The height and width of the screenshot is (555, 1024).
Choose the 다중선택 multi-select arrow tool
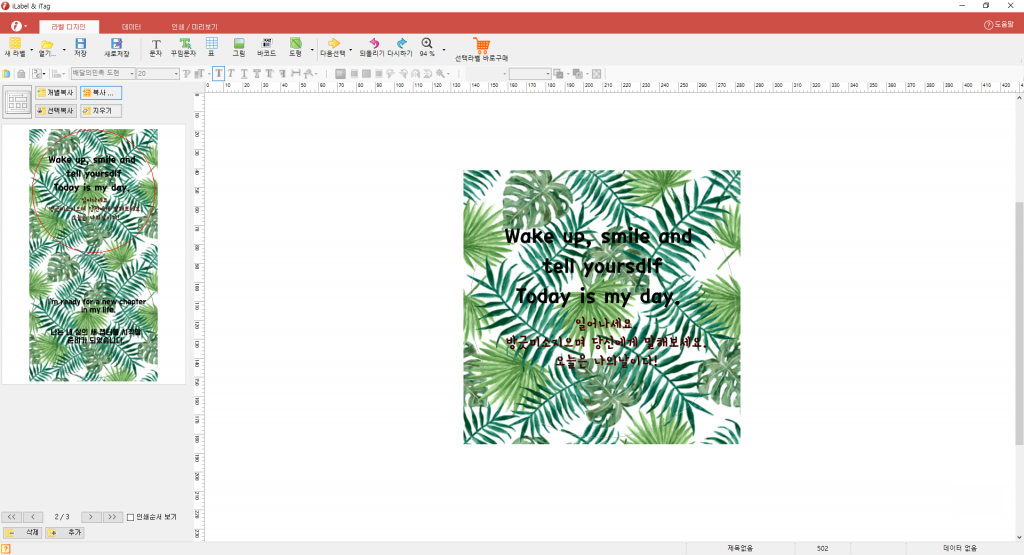click(x=333, y=47)
